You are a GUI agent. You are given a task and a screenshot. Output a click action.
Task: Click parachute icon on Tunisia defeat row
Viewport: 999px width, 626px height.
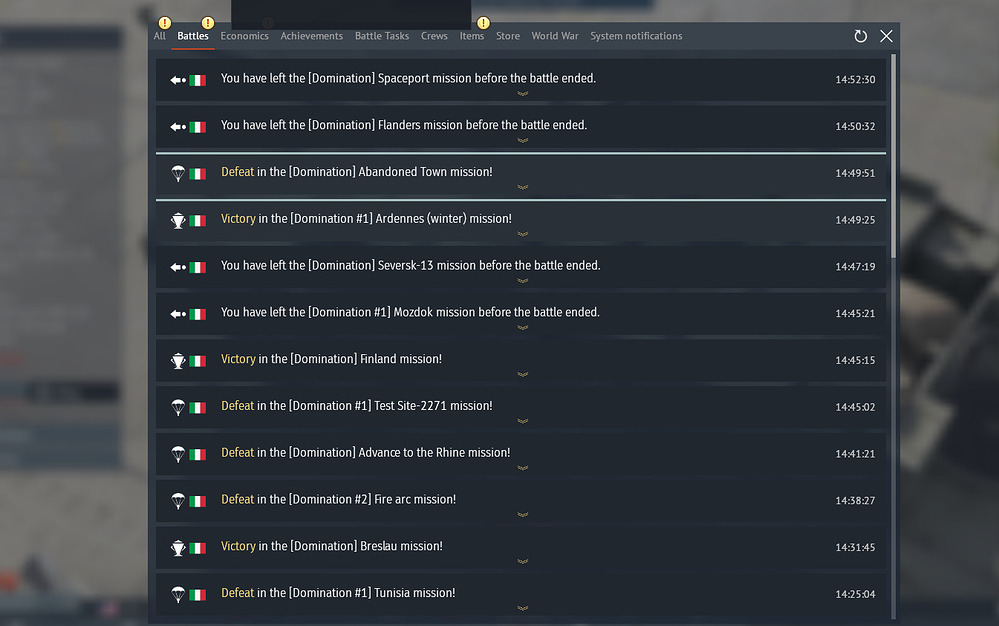[178, 595]
